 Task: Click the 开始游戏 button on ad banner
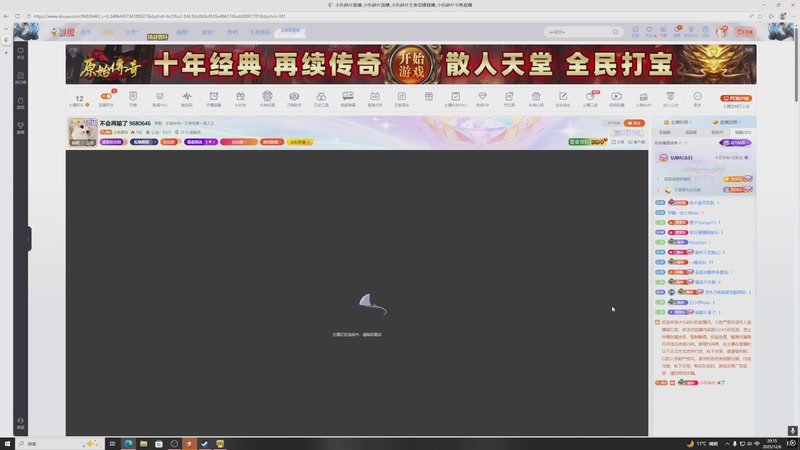pyautogui.click(x=411, y=65)
